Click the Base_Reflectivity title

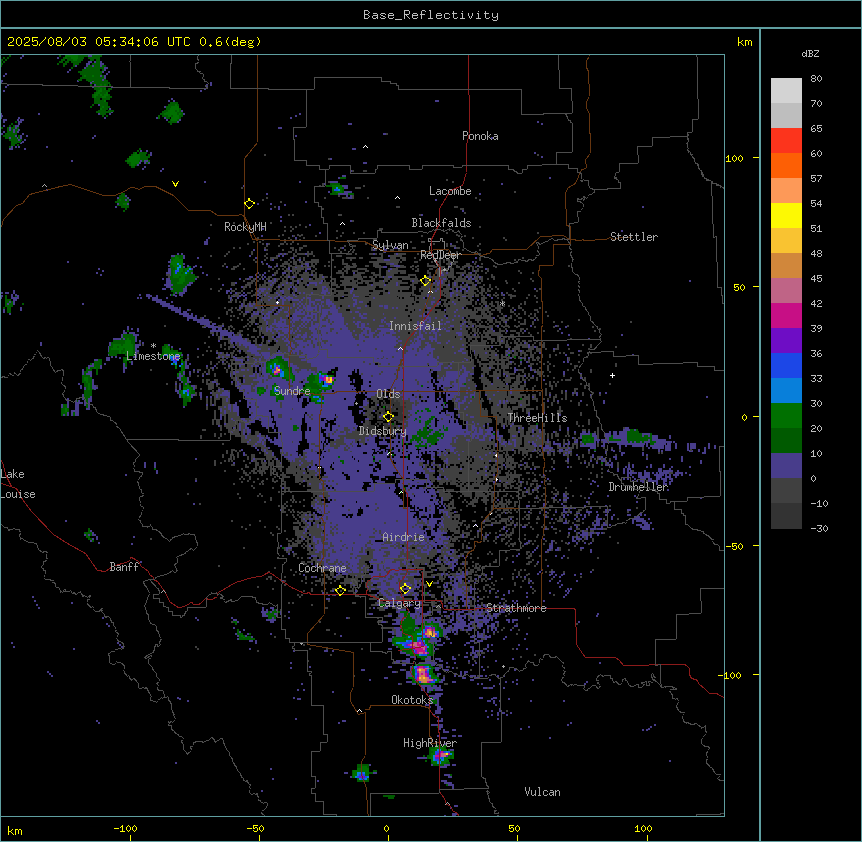[431, 15]
